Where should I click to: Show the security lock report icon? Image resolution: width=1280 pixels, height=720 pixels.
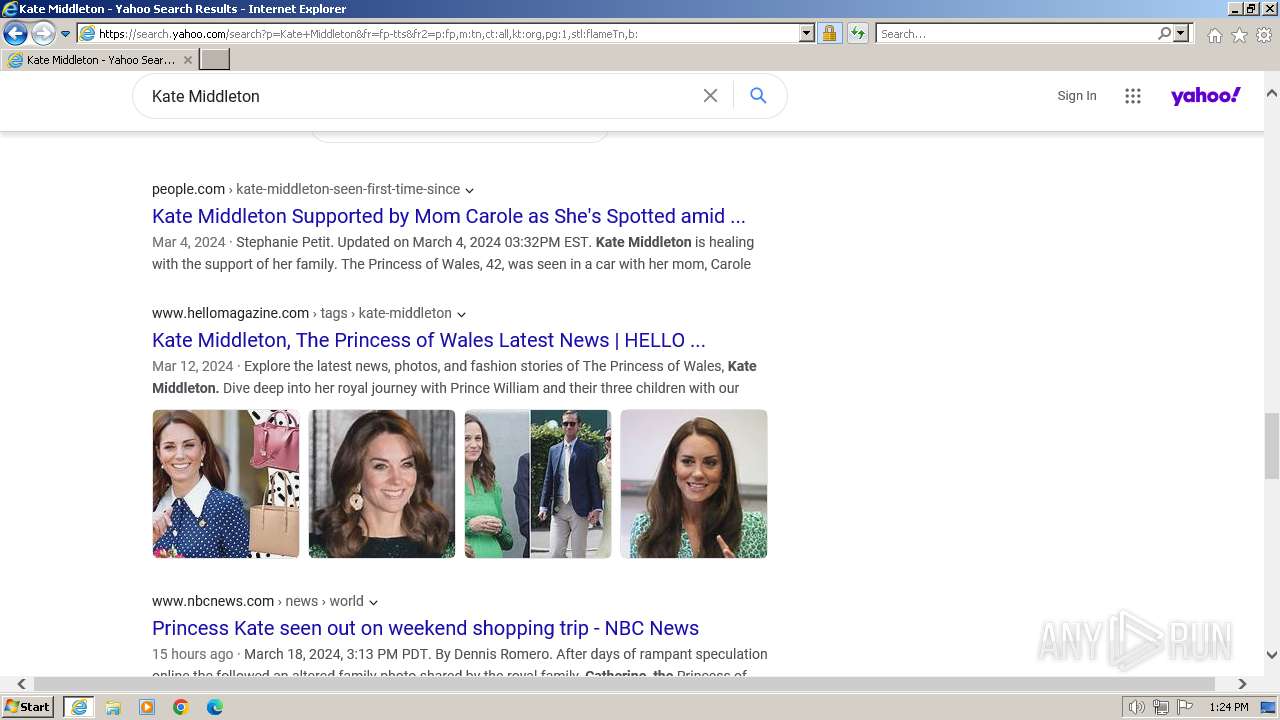829,33
